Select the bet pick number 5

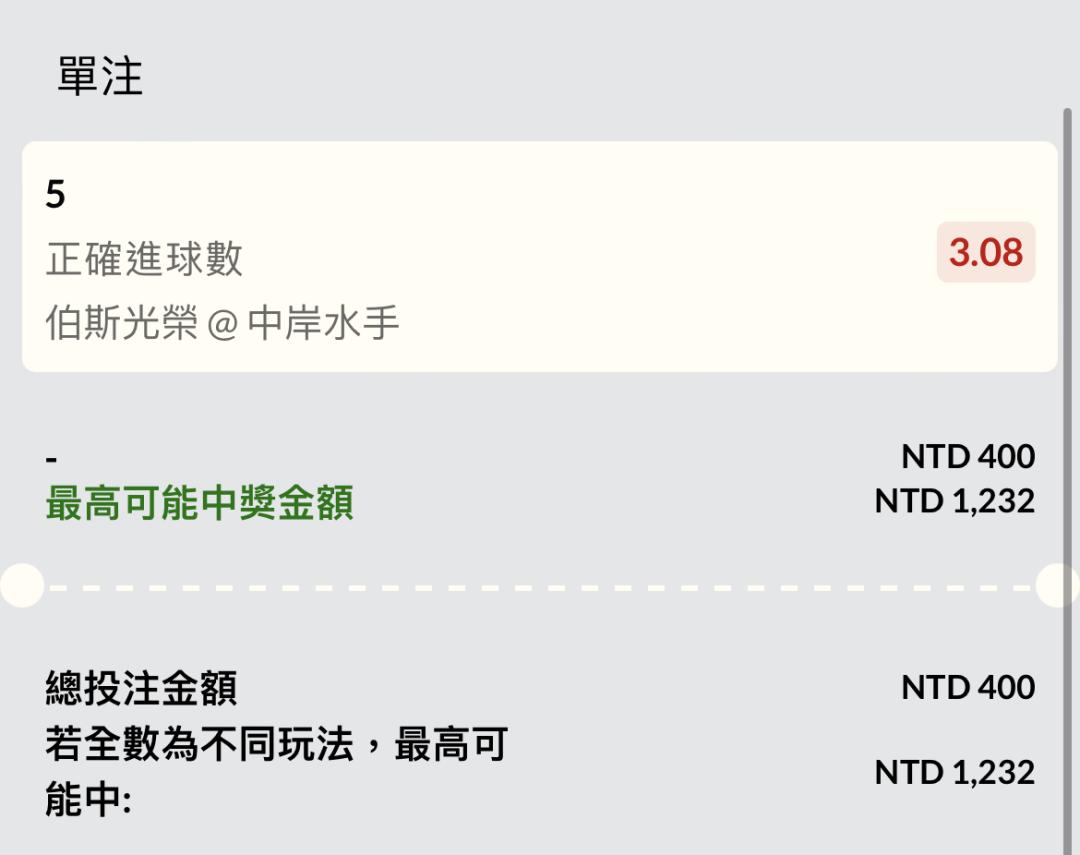point(55,194)
